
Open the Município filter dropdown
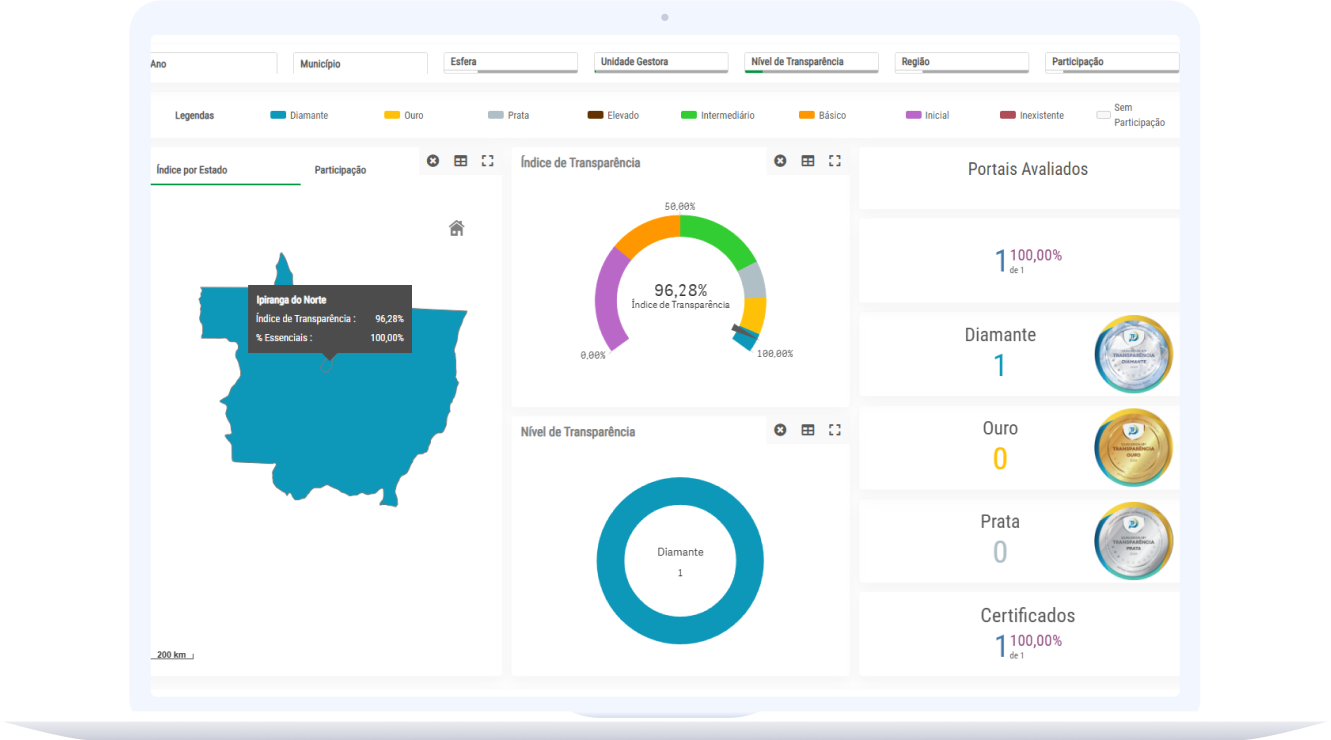click(360, 64)
